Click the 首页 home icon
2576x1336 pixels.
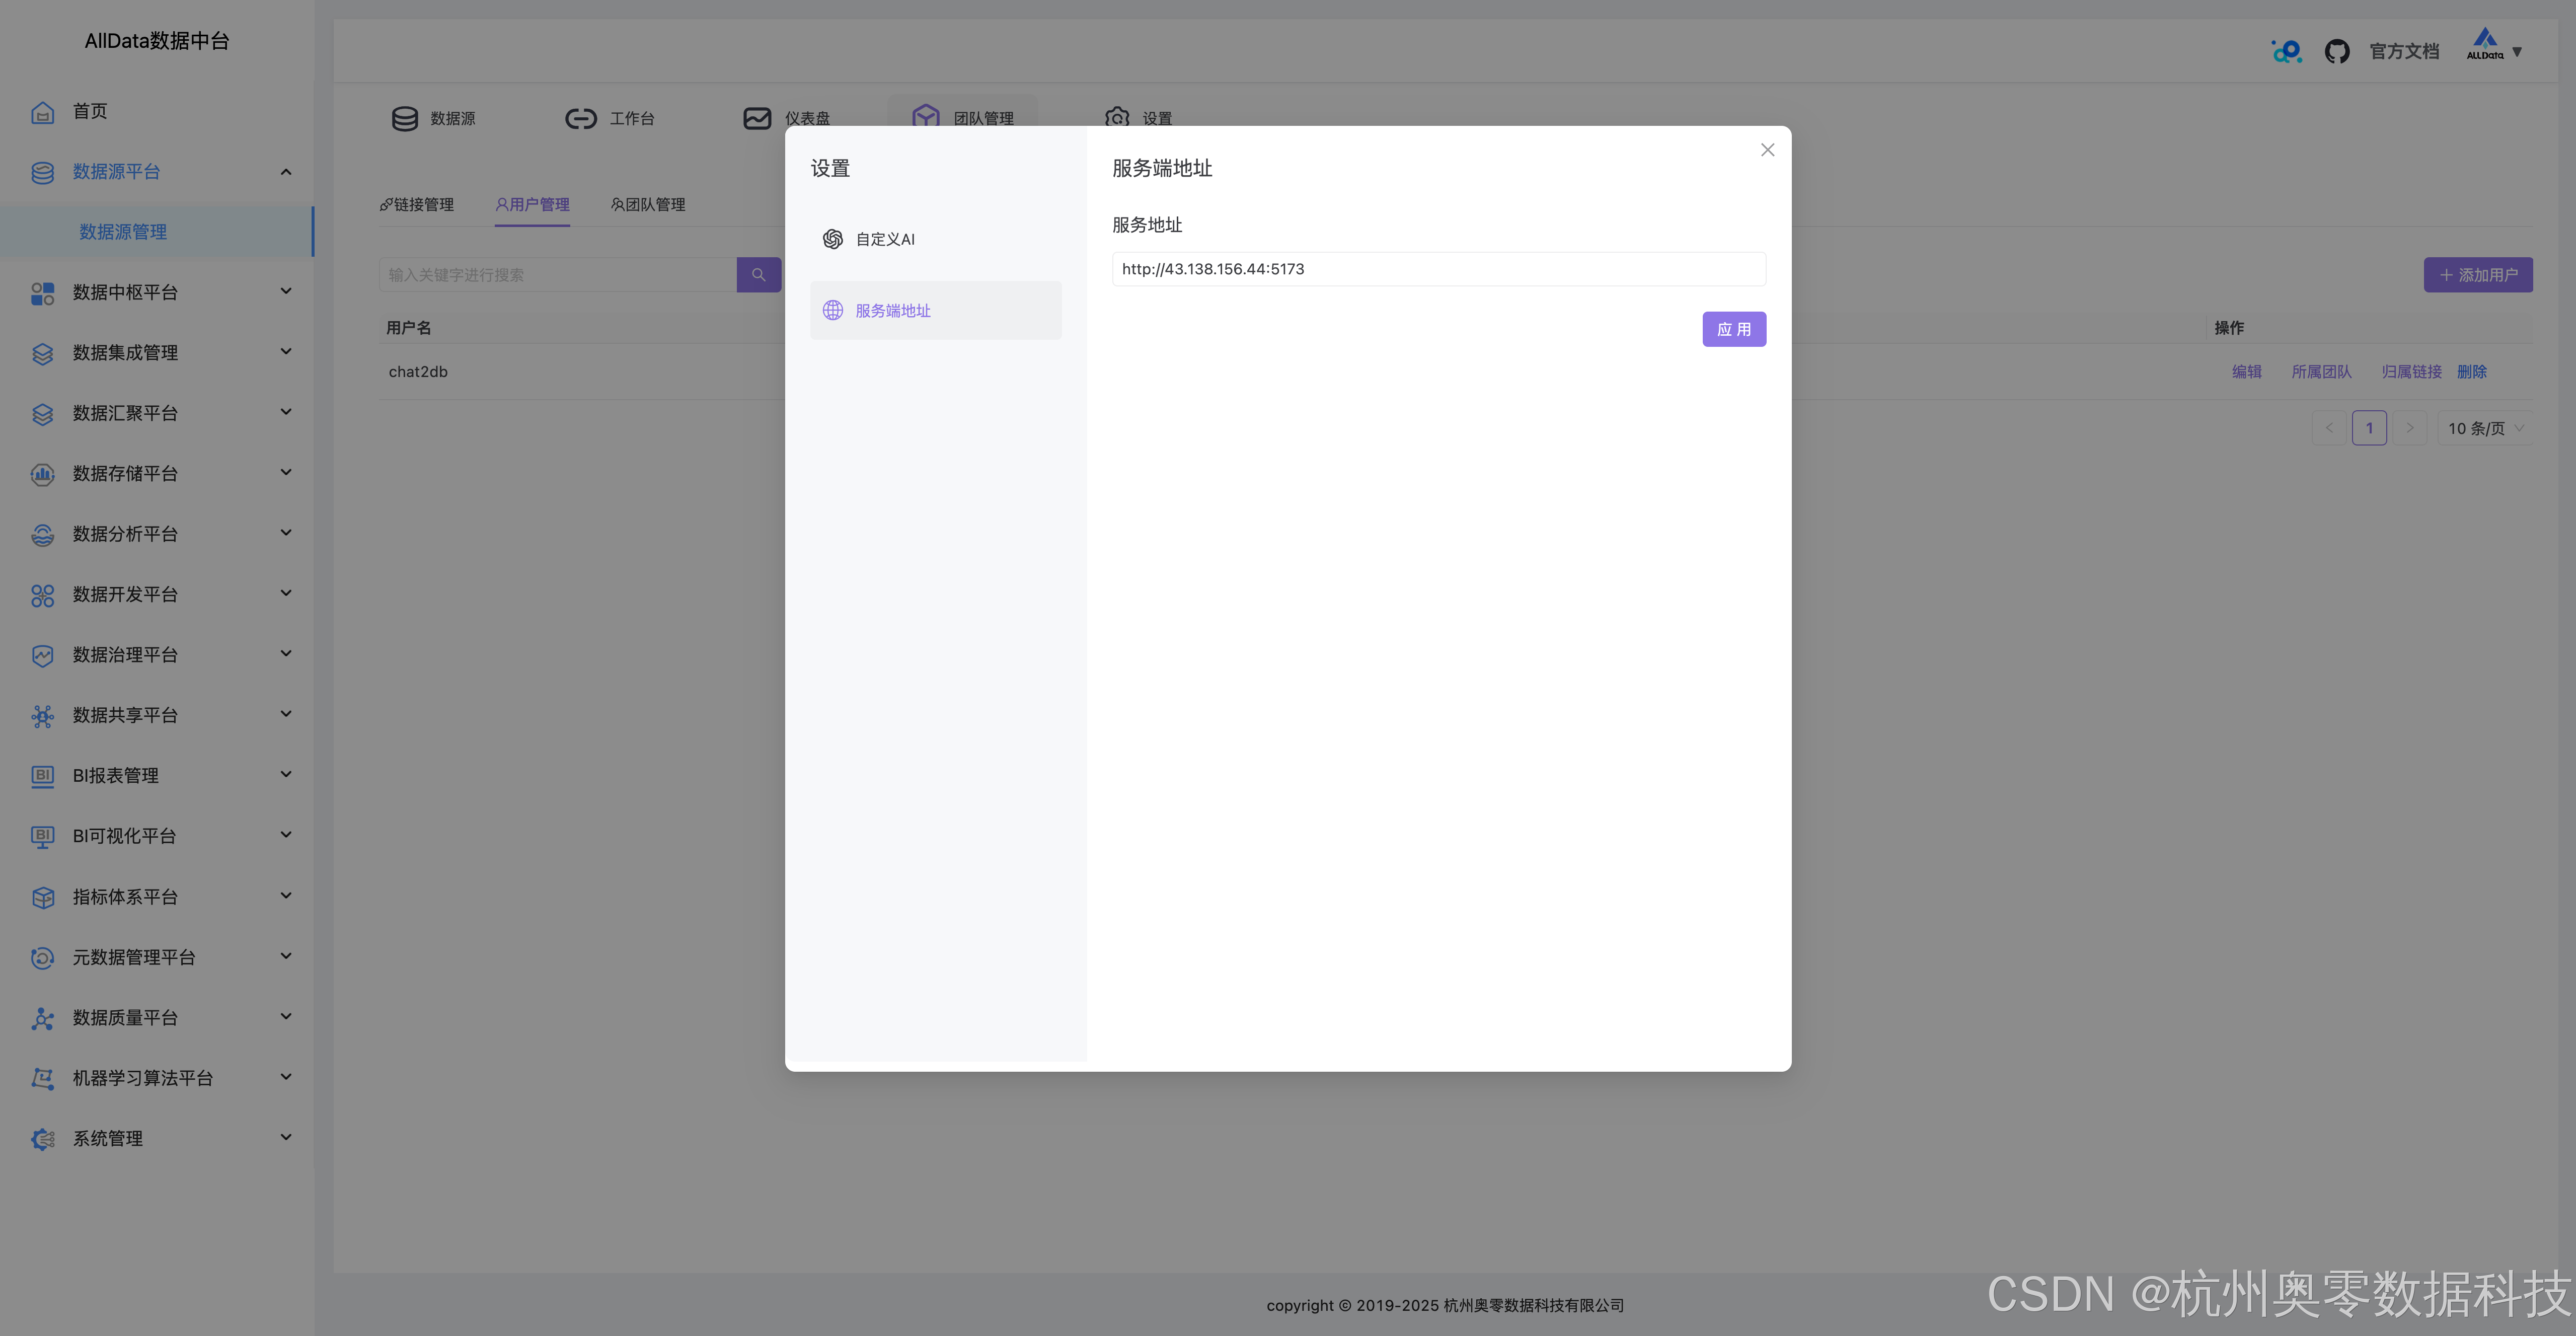[42, 112]
